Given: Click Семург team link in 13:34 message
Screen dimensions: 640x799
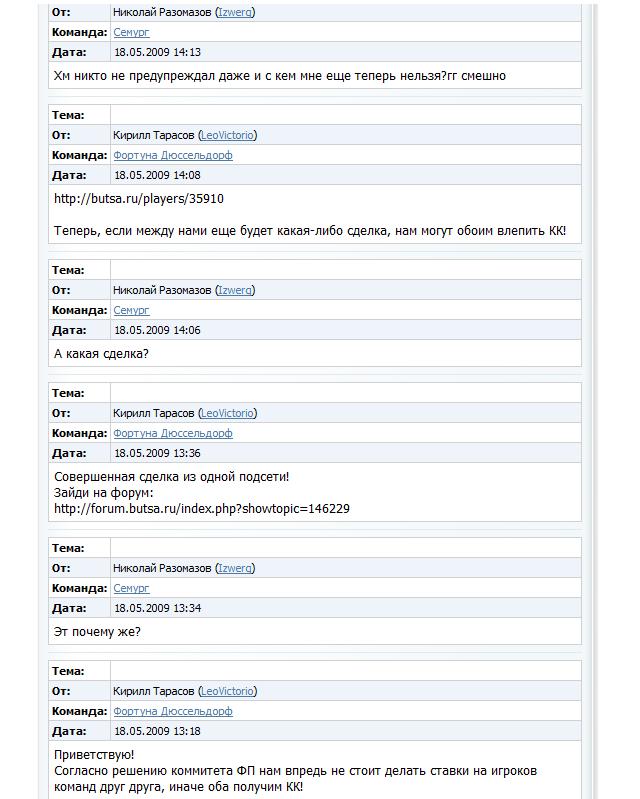Looking at the screenshot, I should [x=131, y=588].
